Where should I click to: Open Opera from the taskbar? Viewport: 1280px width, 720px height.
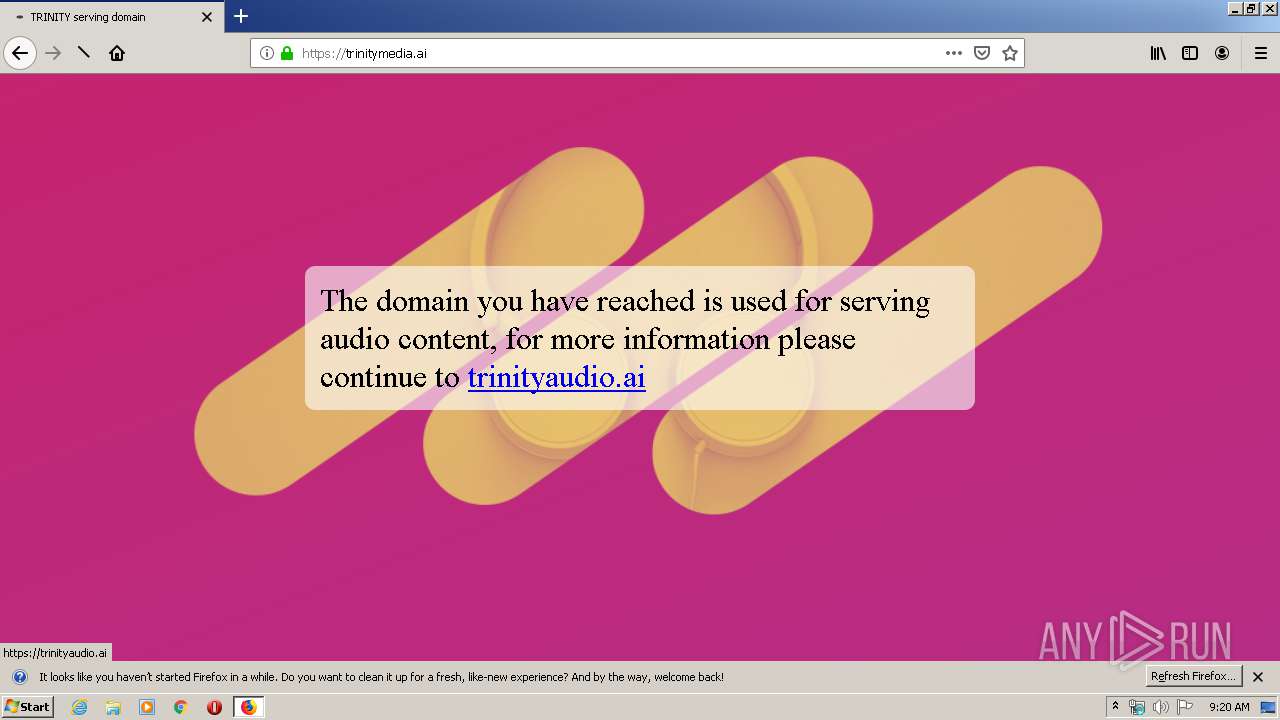click(x=214, y=707)
